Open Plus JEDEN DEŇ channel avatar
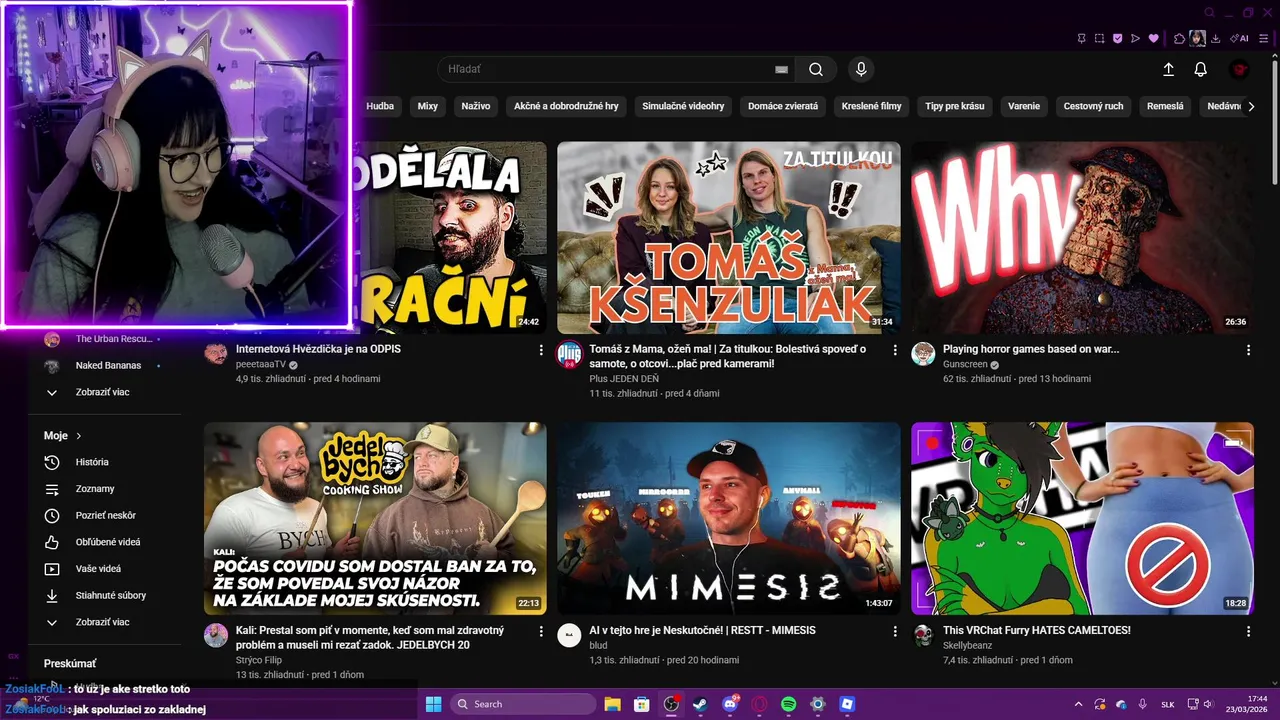The image size is (1280, 720). [x=569, y=354]
